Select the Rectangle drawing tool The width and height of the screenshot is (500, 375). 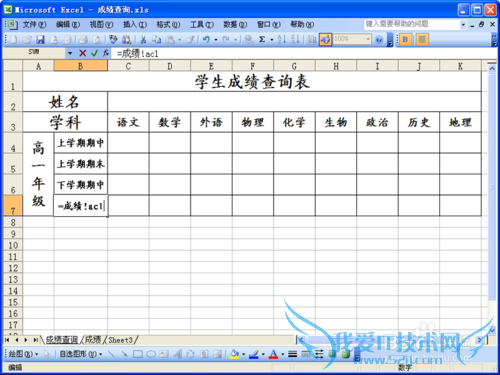click(138, 354)
